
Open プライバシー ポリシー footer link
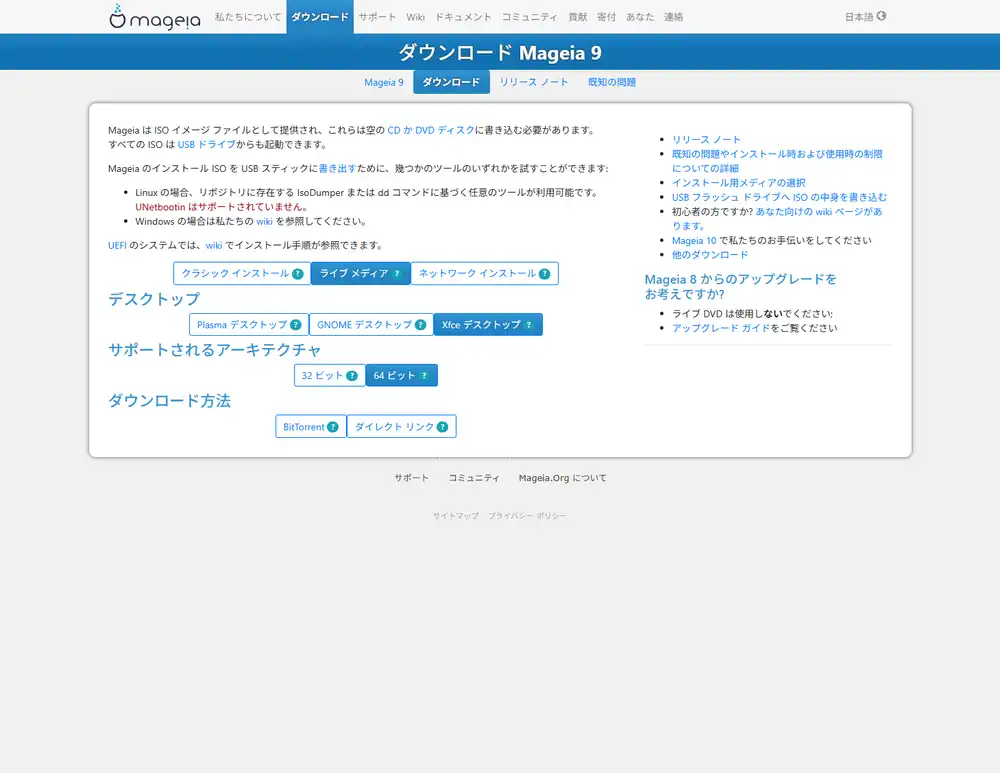click(527, 516)
